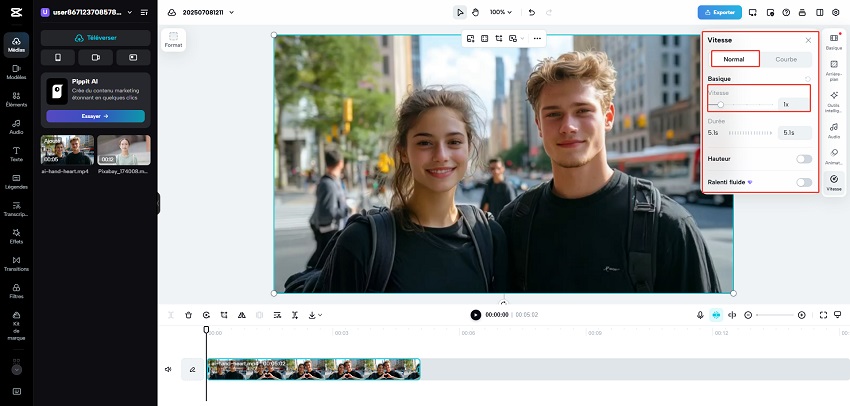Click the Téléverser upload button
Viewport: 850px width, 406px height.
click(95, 38)
